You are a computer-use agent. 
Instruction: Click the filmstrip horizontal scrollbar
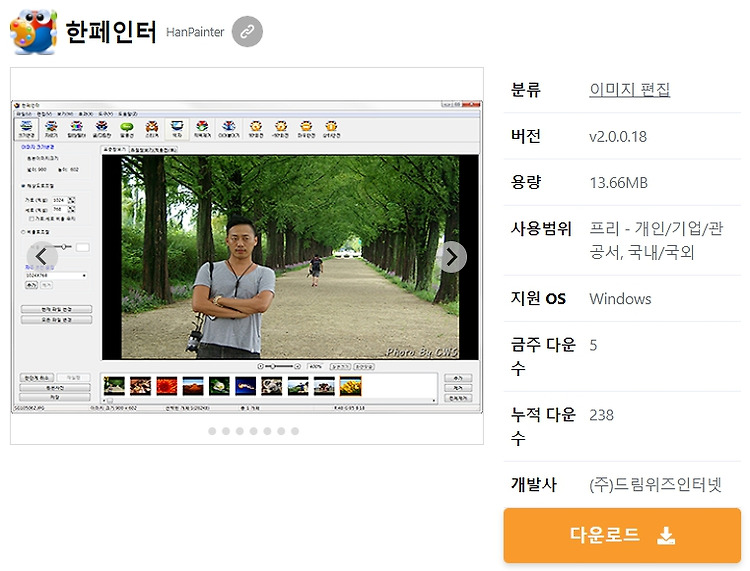point(268,400)
